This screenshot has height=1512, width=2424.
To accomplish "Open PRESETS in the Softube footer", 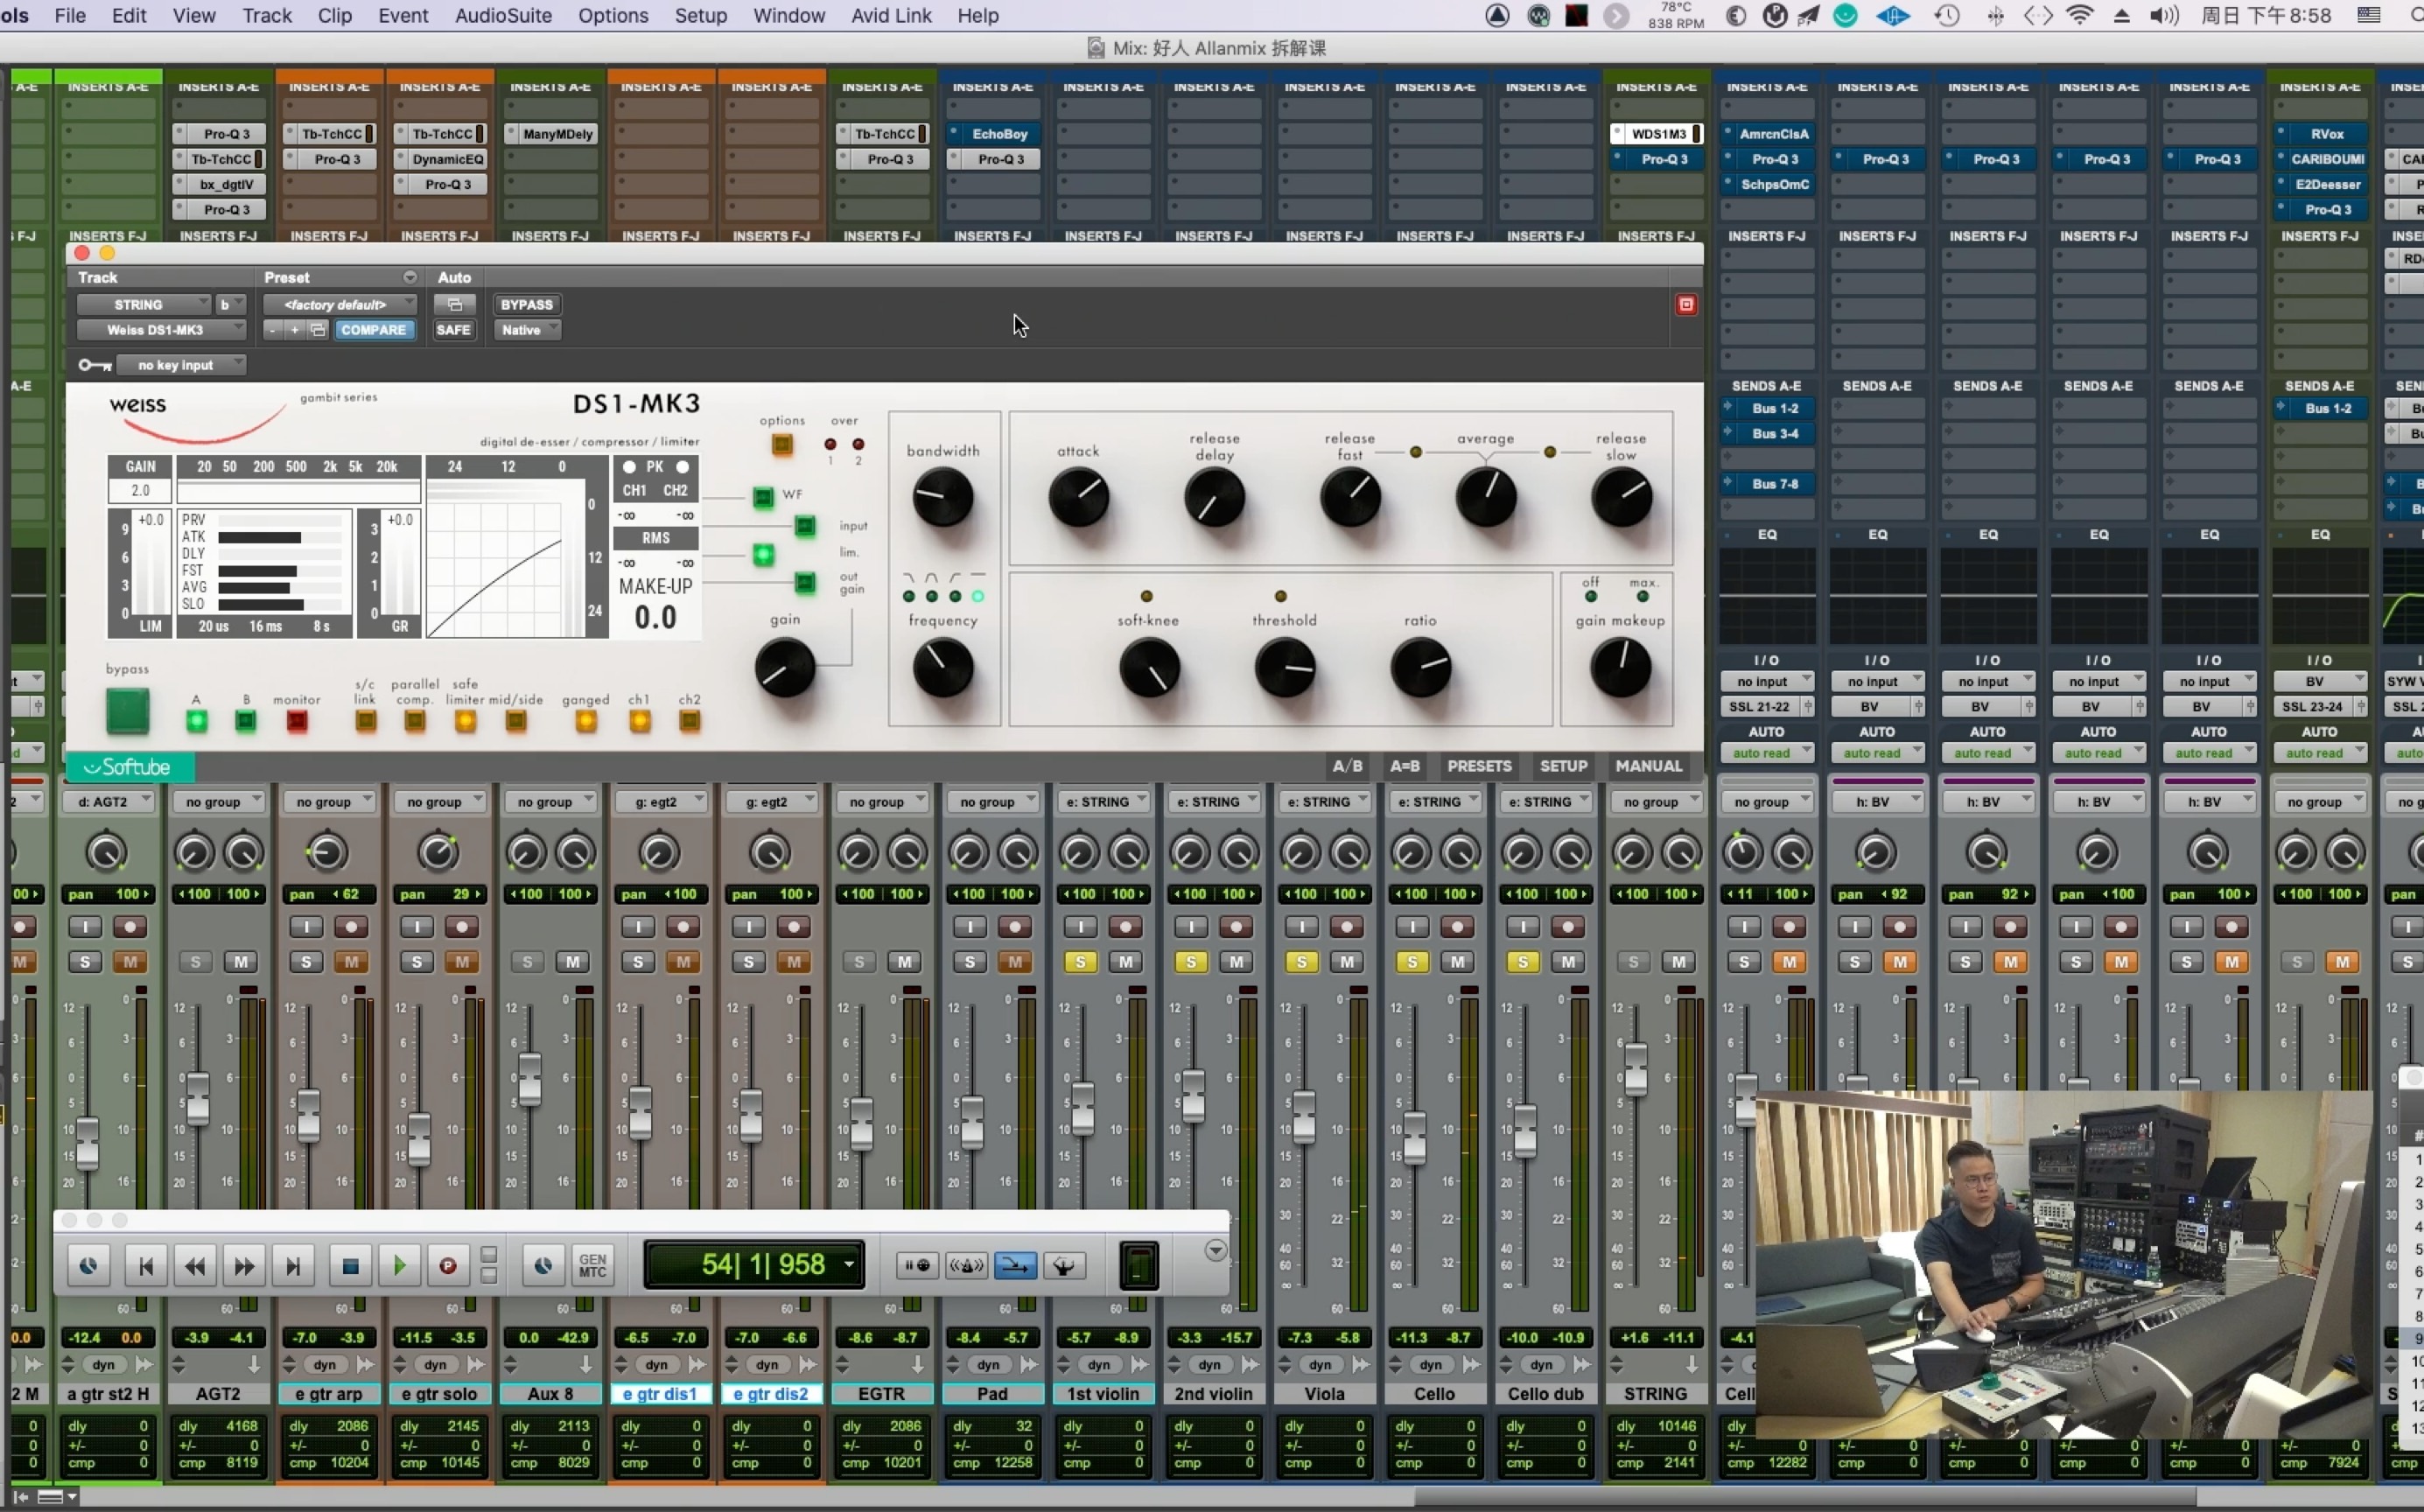I will pos(1479,766).
